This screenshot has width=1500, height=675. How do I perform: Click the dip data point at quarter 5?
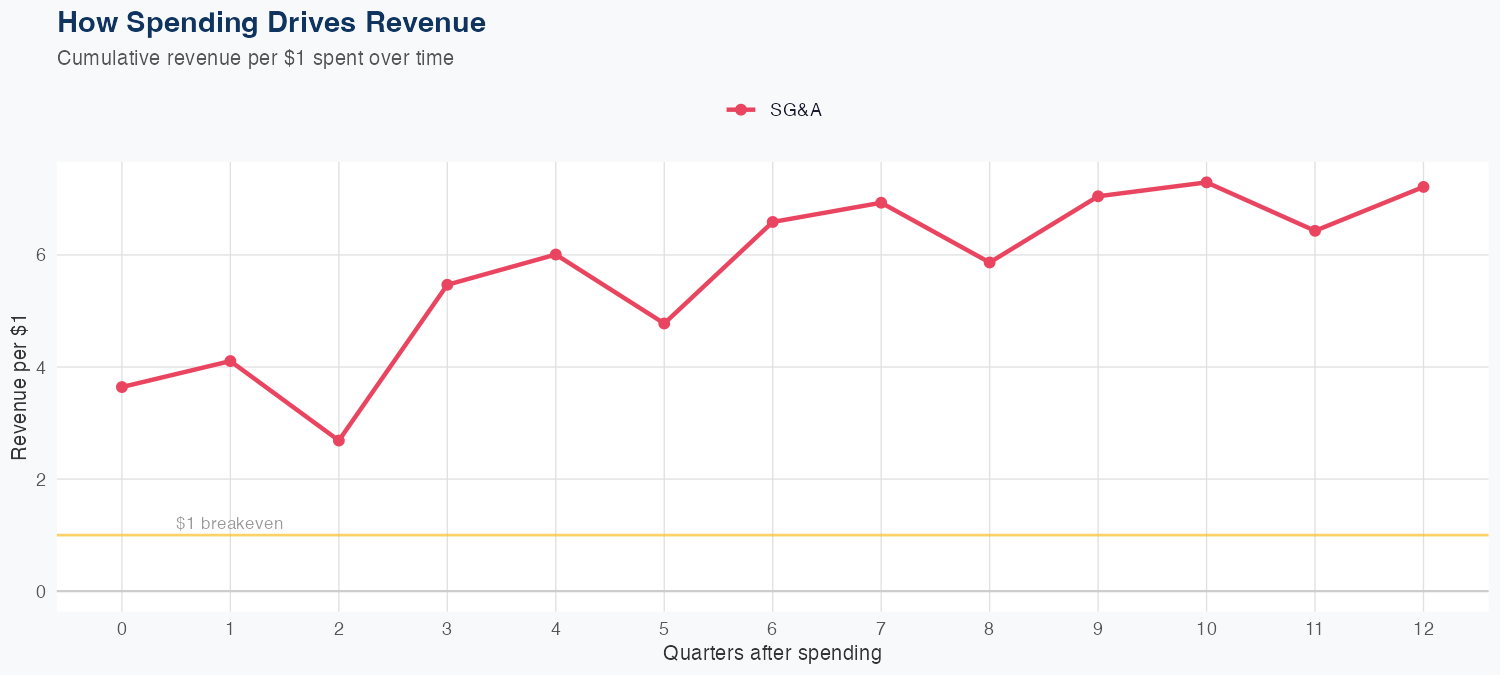[x=664, y=323]
